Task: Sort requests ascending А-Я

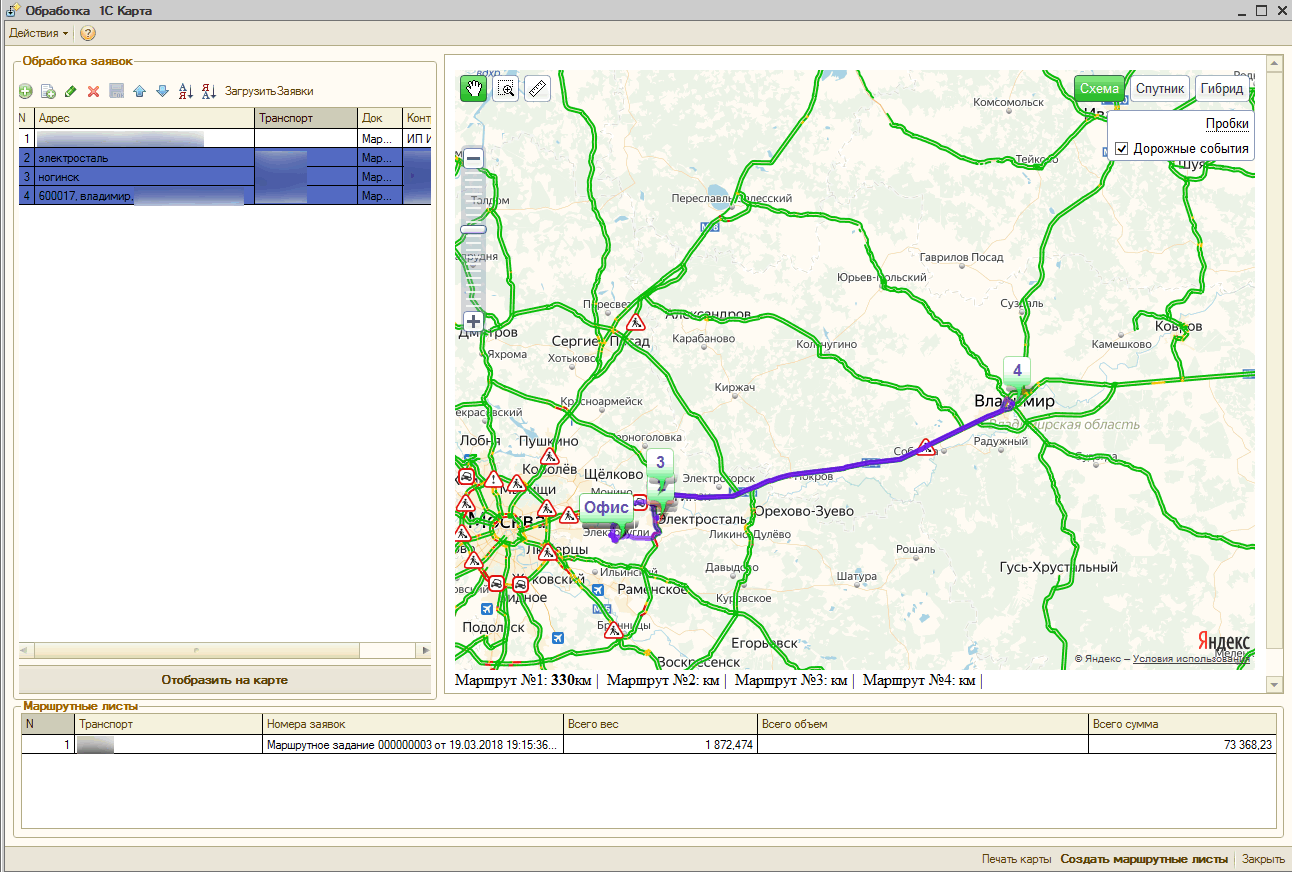Action: 186,91
